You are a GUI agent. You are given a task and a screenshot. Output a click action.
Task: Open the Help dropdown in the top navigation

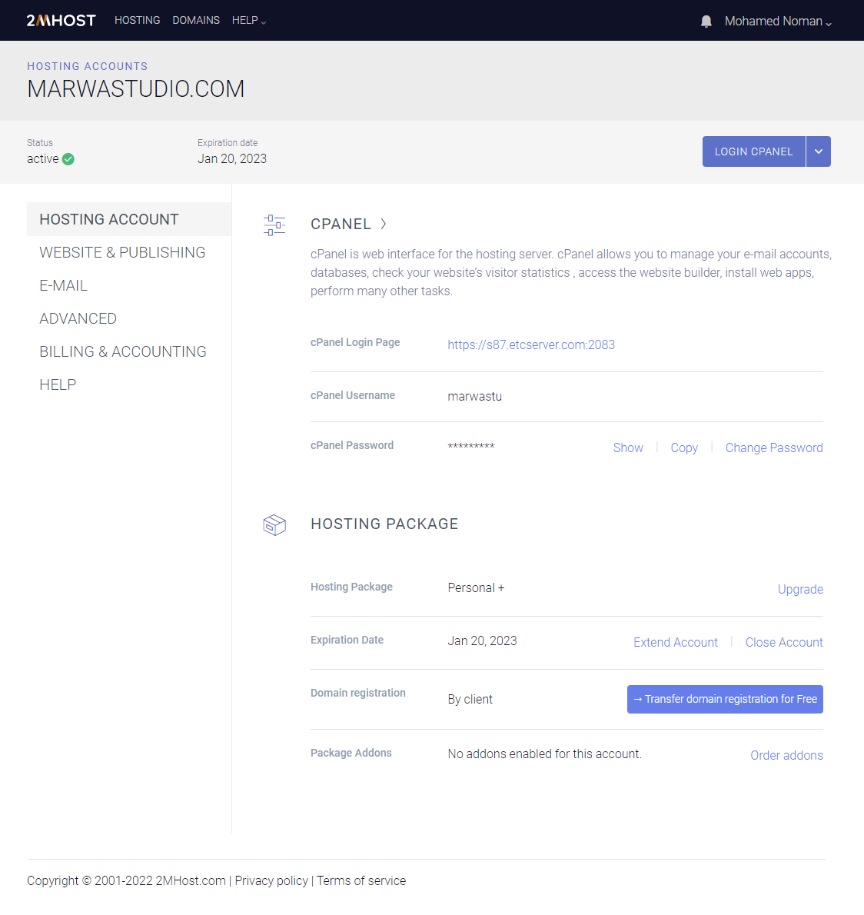pos(249,20)
